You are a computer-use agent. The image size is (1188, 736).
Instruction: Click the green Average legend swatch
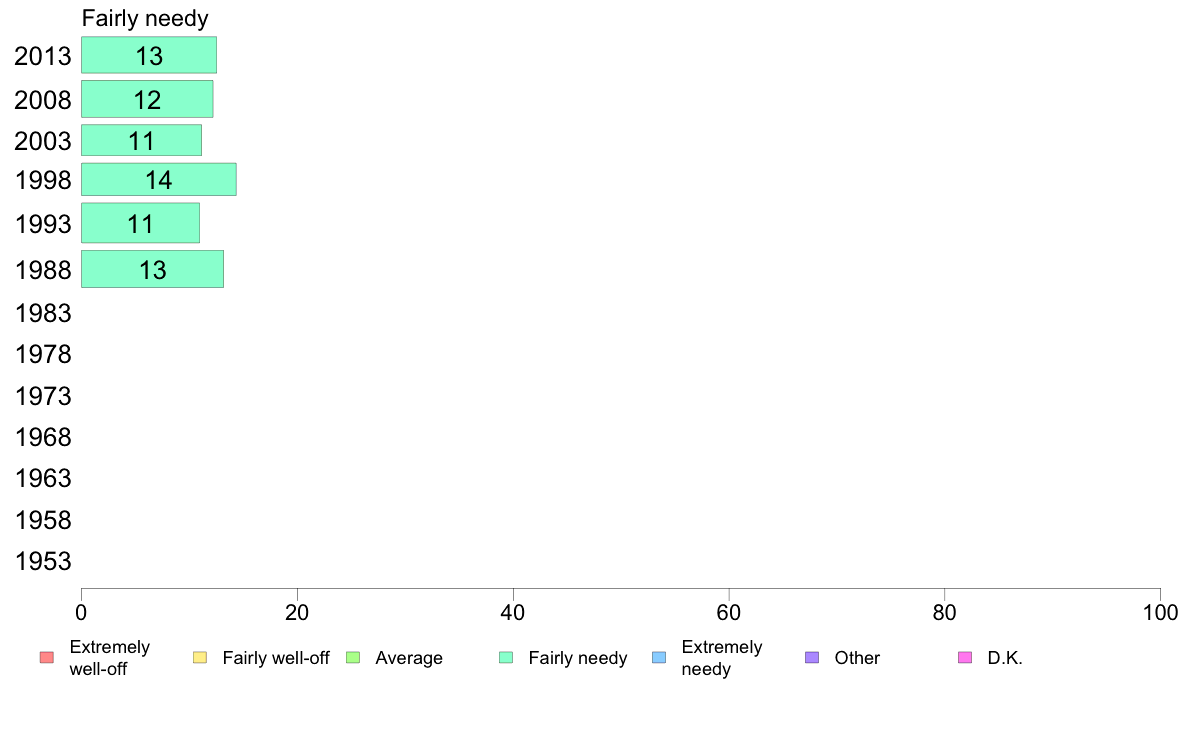(x=353, y=657)
